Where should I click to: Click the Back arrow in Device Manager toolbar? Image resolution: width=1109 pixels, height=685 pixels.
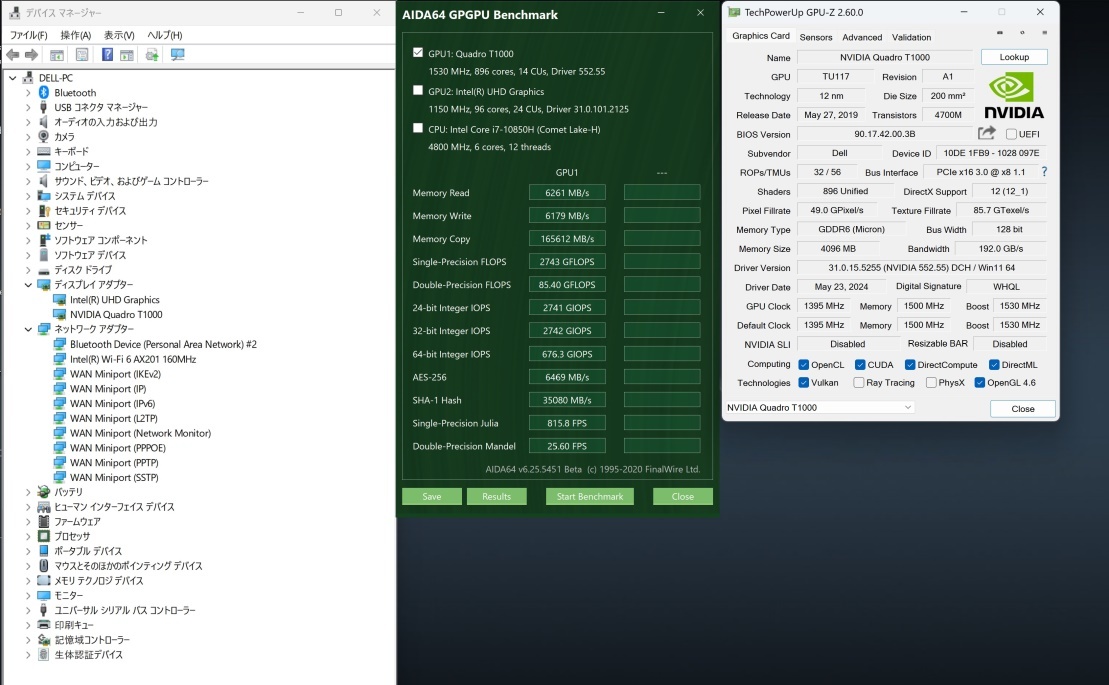pos(13,55)
